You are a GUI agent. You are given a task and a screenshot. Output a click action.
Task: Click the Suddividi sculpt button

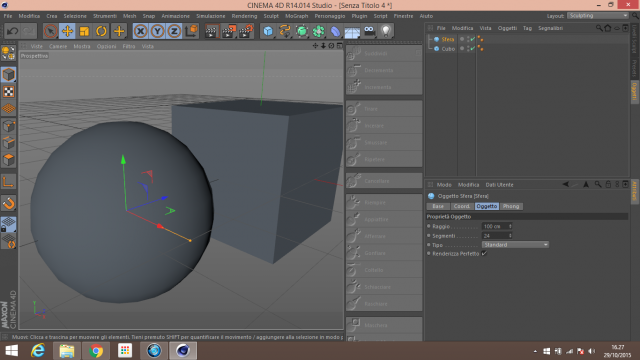(x=384, y=53)
